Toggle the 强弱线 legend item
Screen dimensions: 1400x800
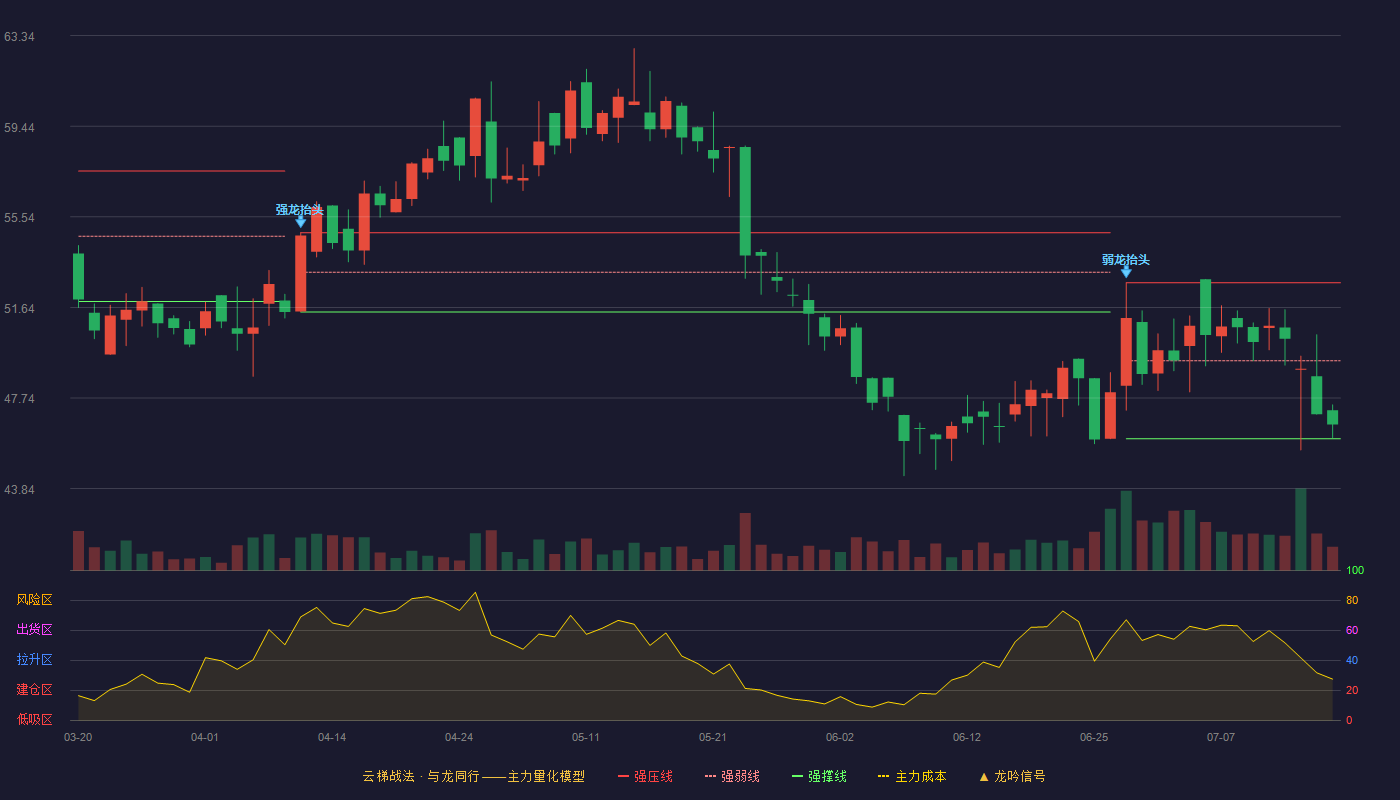click(x=732, y=776)
